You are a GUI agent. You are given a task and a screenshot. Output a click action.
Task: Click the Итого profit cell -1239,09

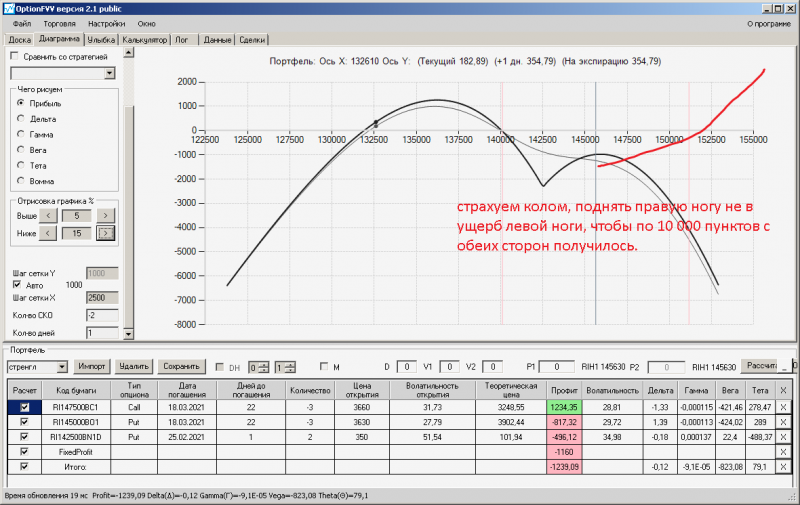564,466
